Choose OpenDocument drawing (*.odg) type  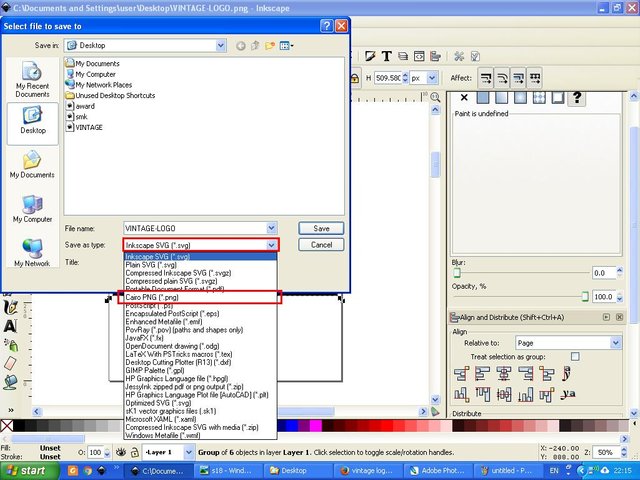click(200, 346)
